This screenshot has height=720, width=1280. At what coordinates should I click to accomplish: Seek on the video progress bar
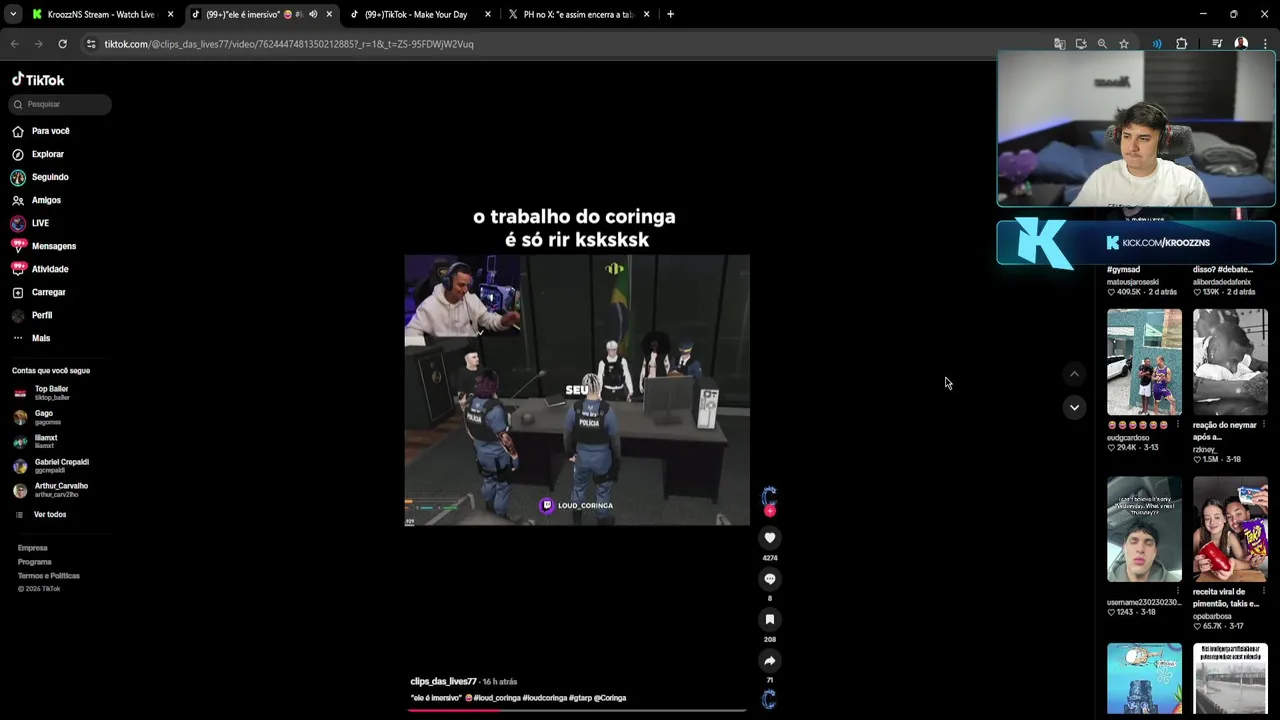pos(577,710)
